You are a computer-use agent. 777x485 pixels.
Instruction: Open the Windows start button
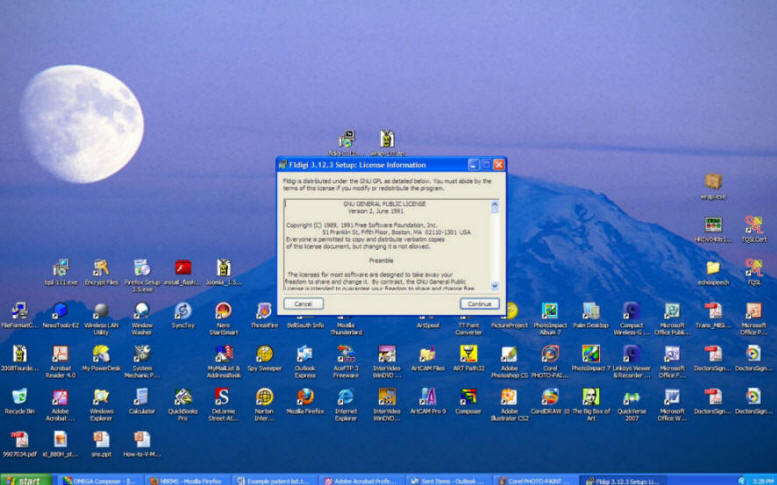[x=26, y=480]
